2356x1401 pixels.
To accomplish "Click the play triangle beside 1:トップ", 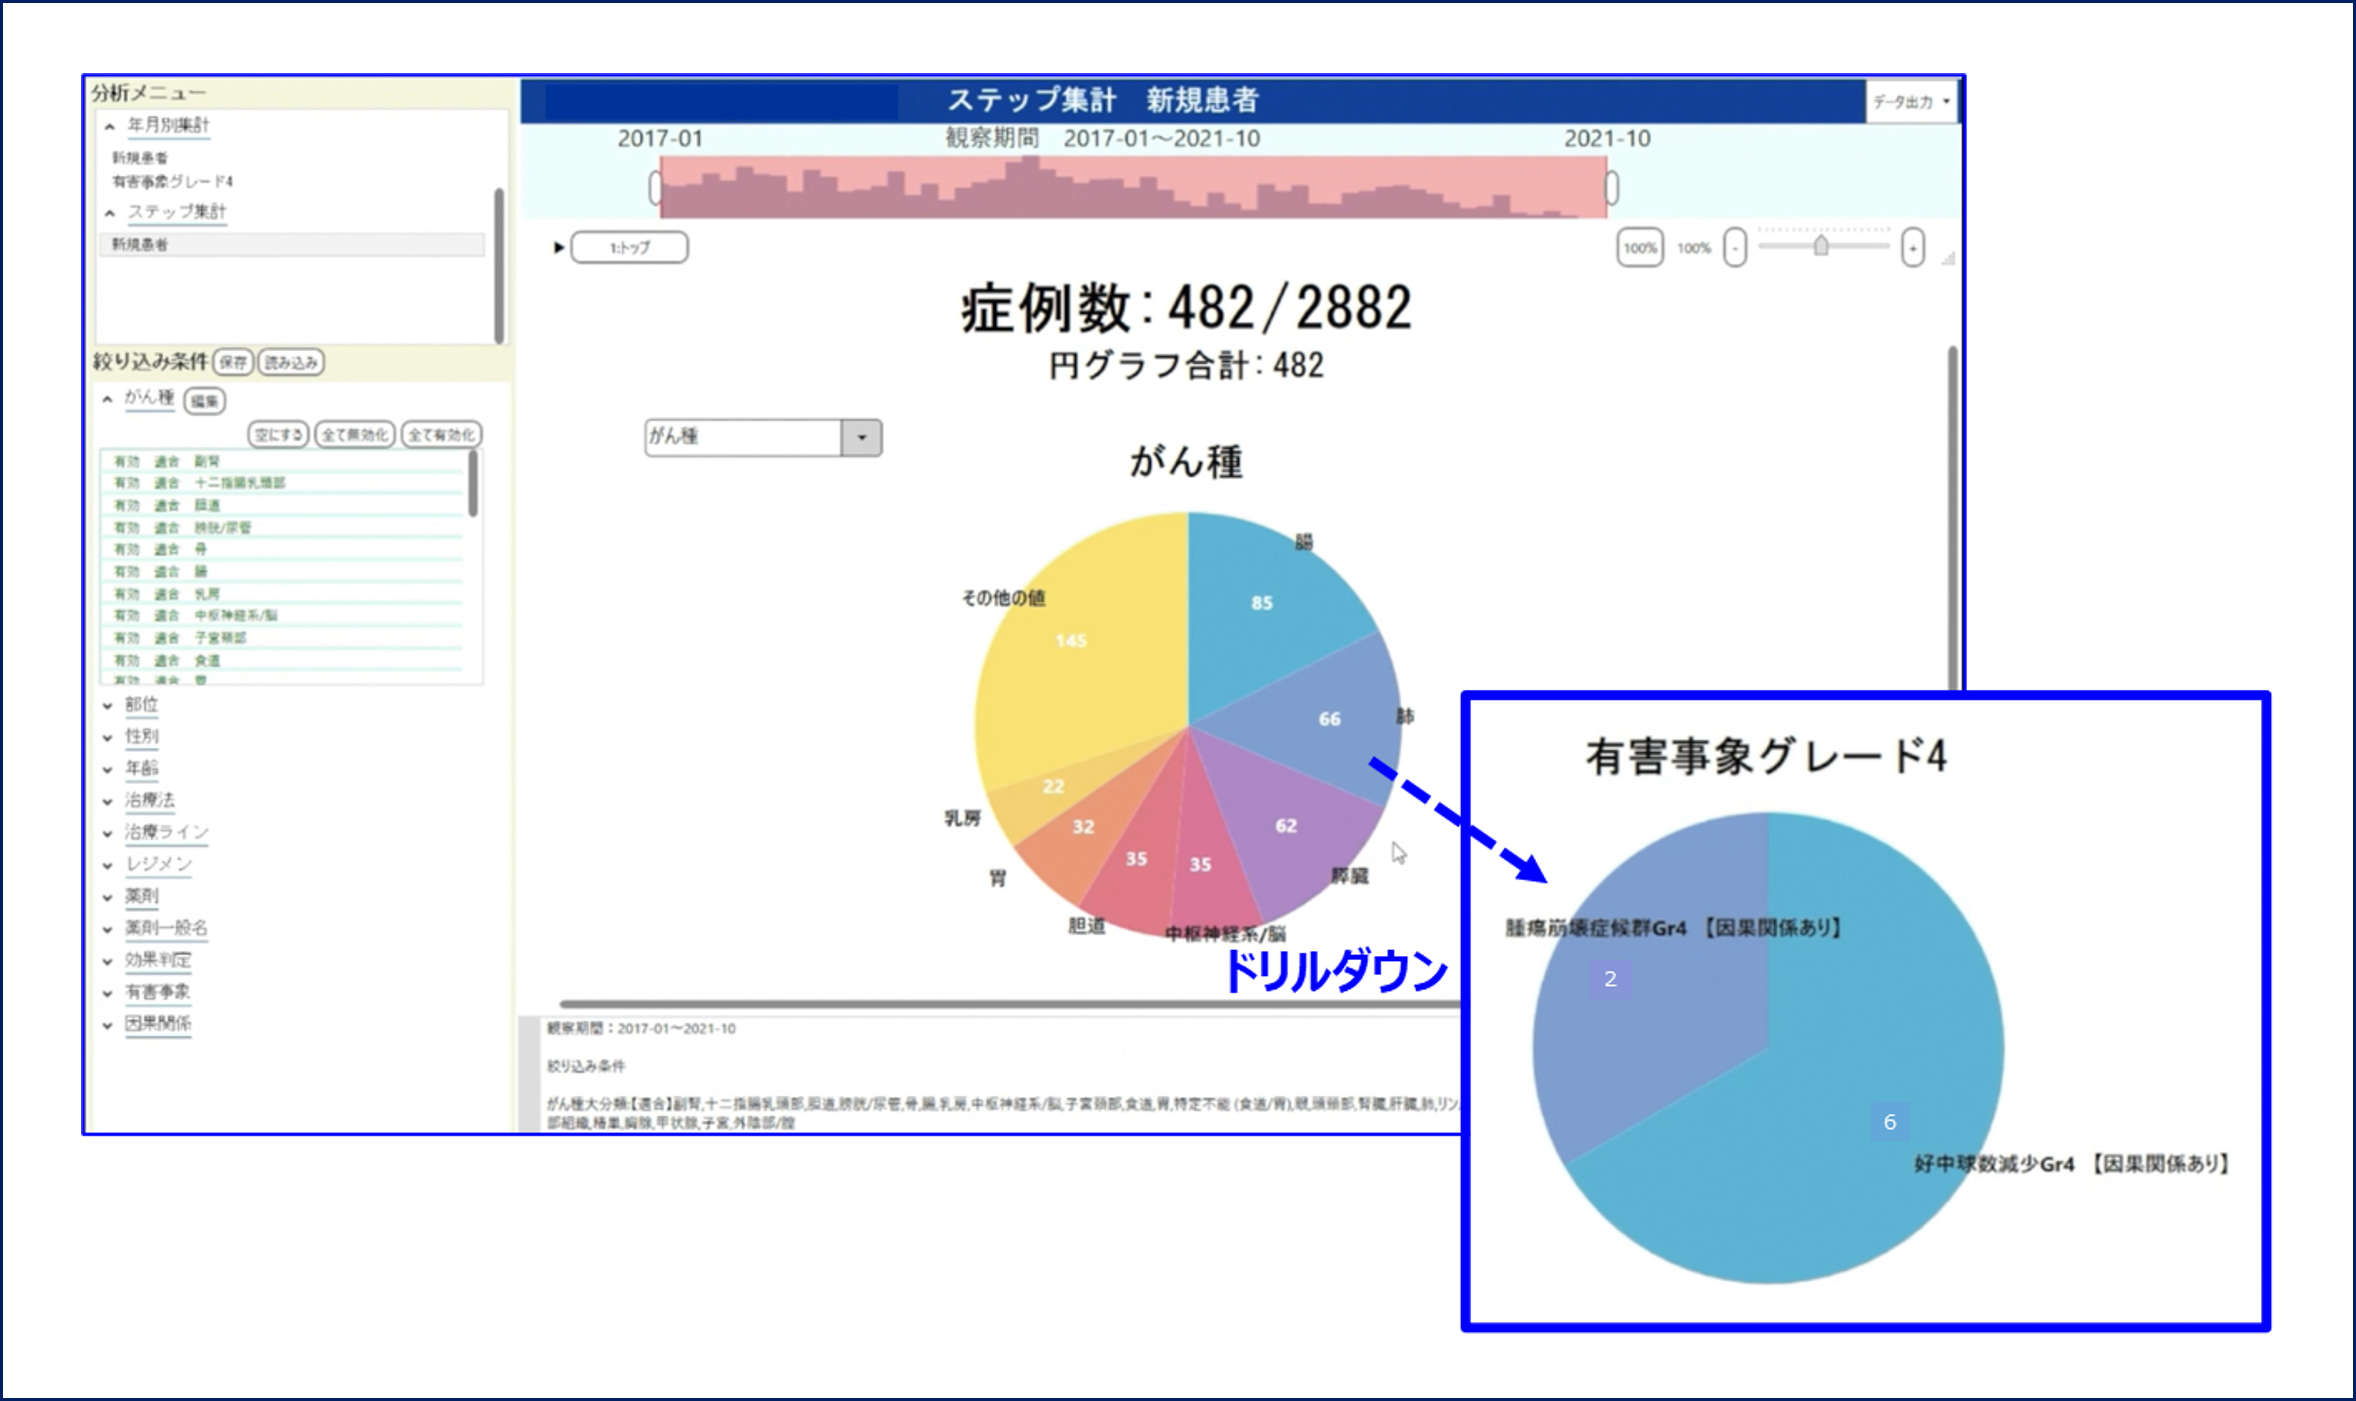I will coord(559,247).
